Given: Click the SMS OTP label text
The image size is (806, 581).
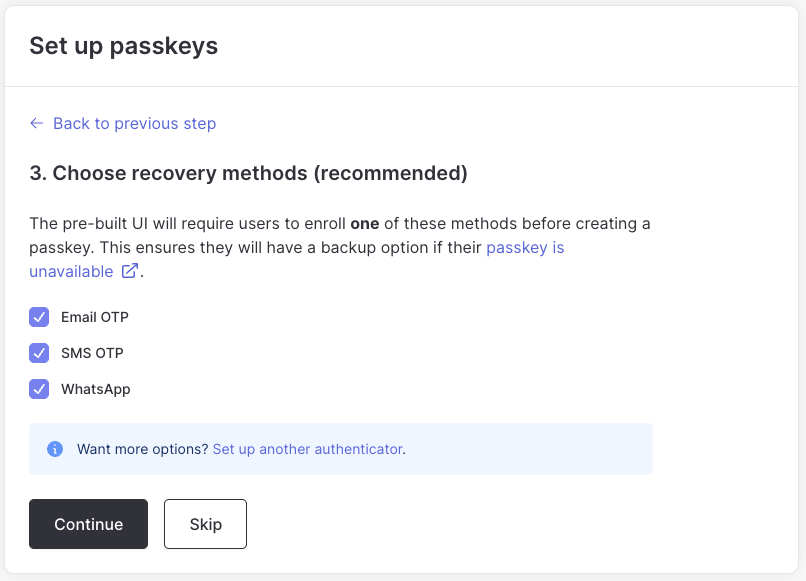Looking at the screenshot, I should click(x=92, y=353).
